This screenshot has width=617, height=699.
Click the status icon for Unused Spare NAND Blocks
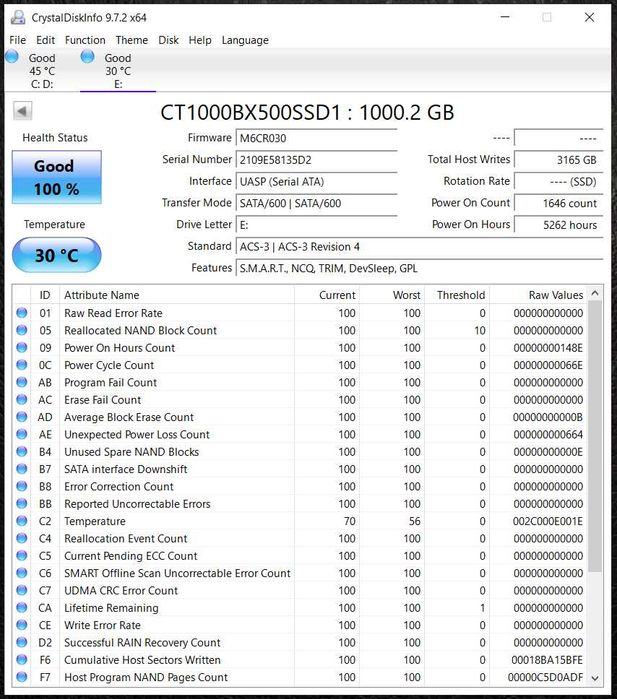pyautogui.click(x=21, y=451)
